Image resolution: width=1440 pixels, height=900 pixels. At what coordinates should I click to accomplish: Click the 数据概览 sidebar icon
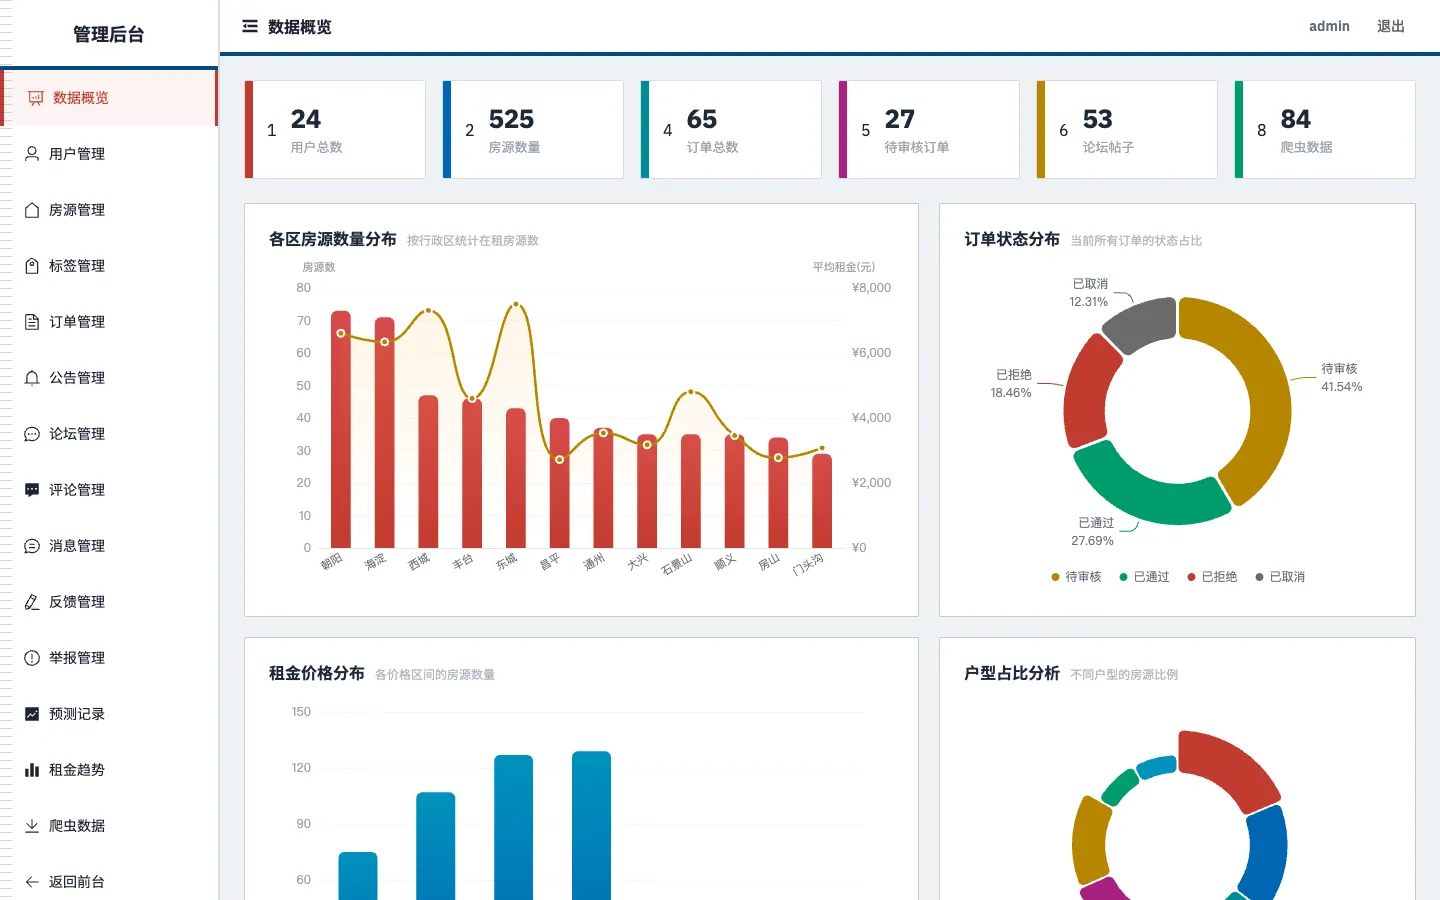point(36,98)
